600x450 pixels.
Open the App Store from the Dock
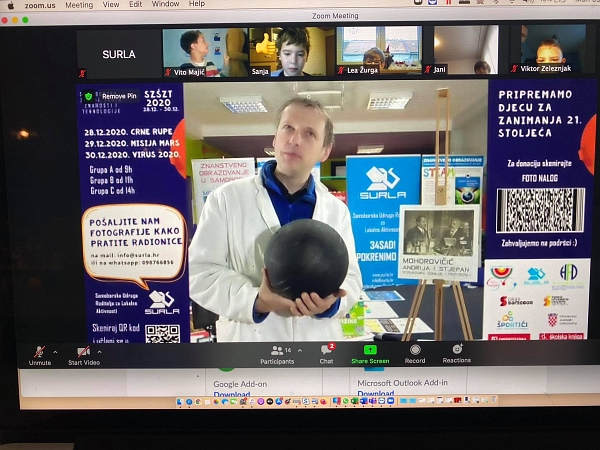click(x=279, y=401)
